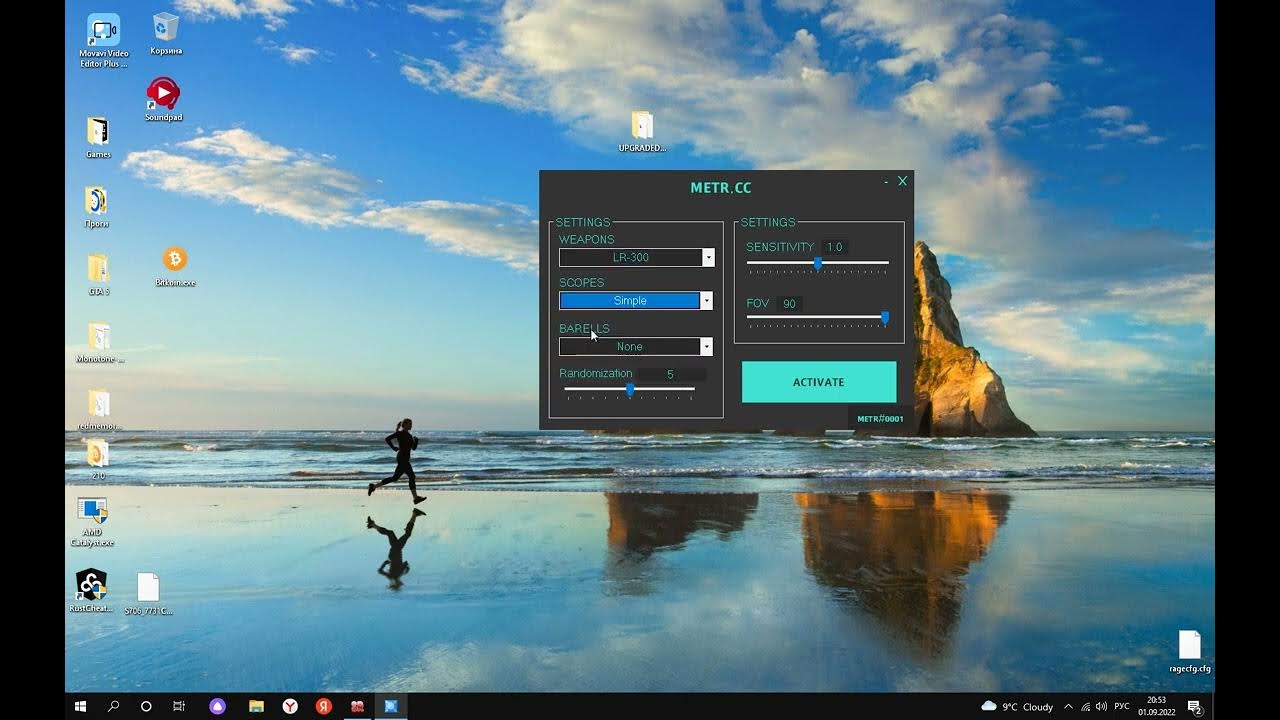Launch the purple Alice assistant taskbar icon
This screenshot has height=720, width=1280.
(218, 706)
